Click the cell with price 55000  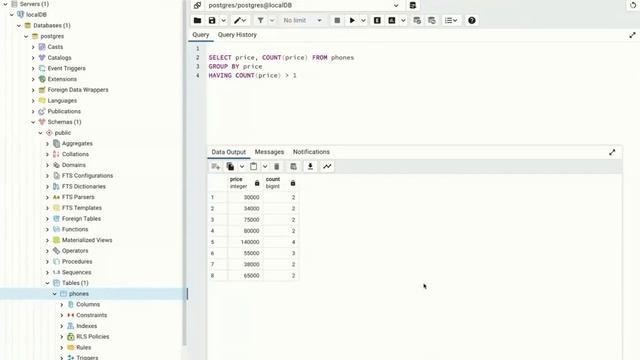click(x=245, y=253)
